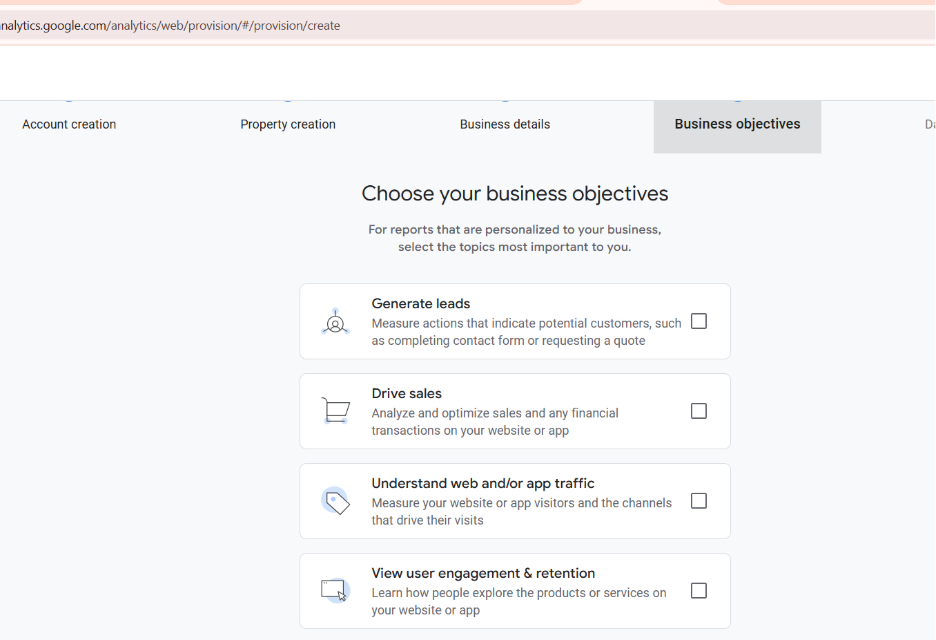Select the View user engagement & retention card
The image size is (936, 640).
tap(514, 590)
